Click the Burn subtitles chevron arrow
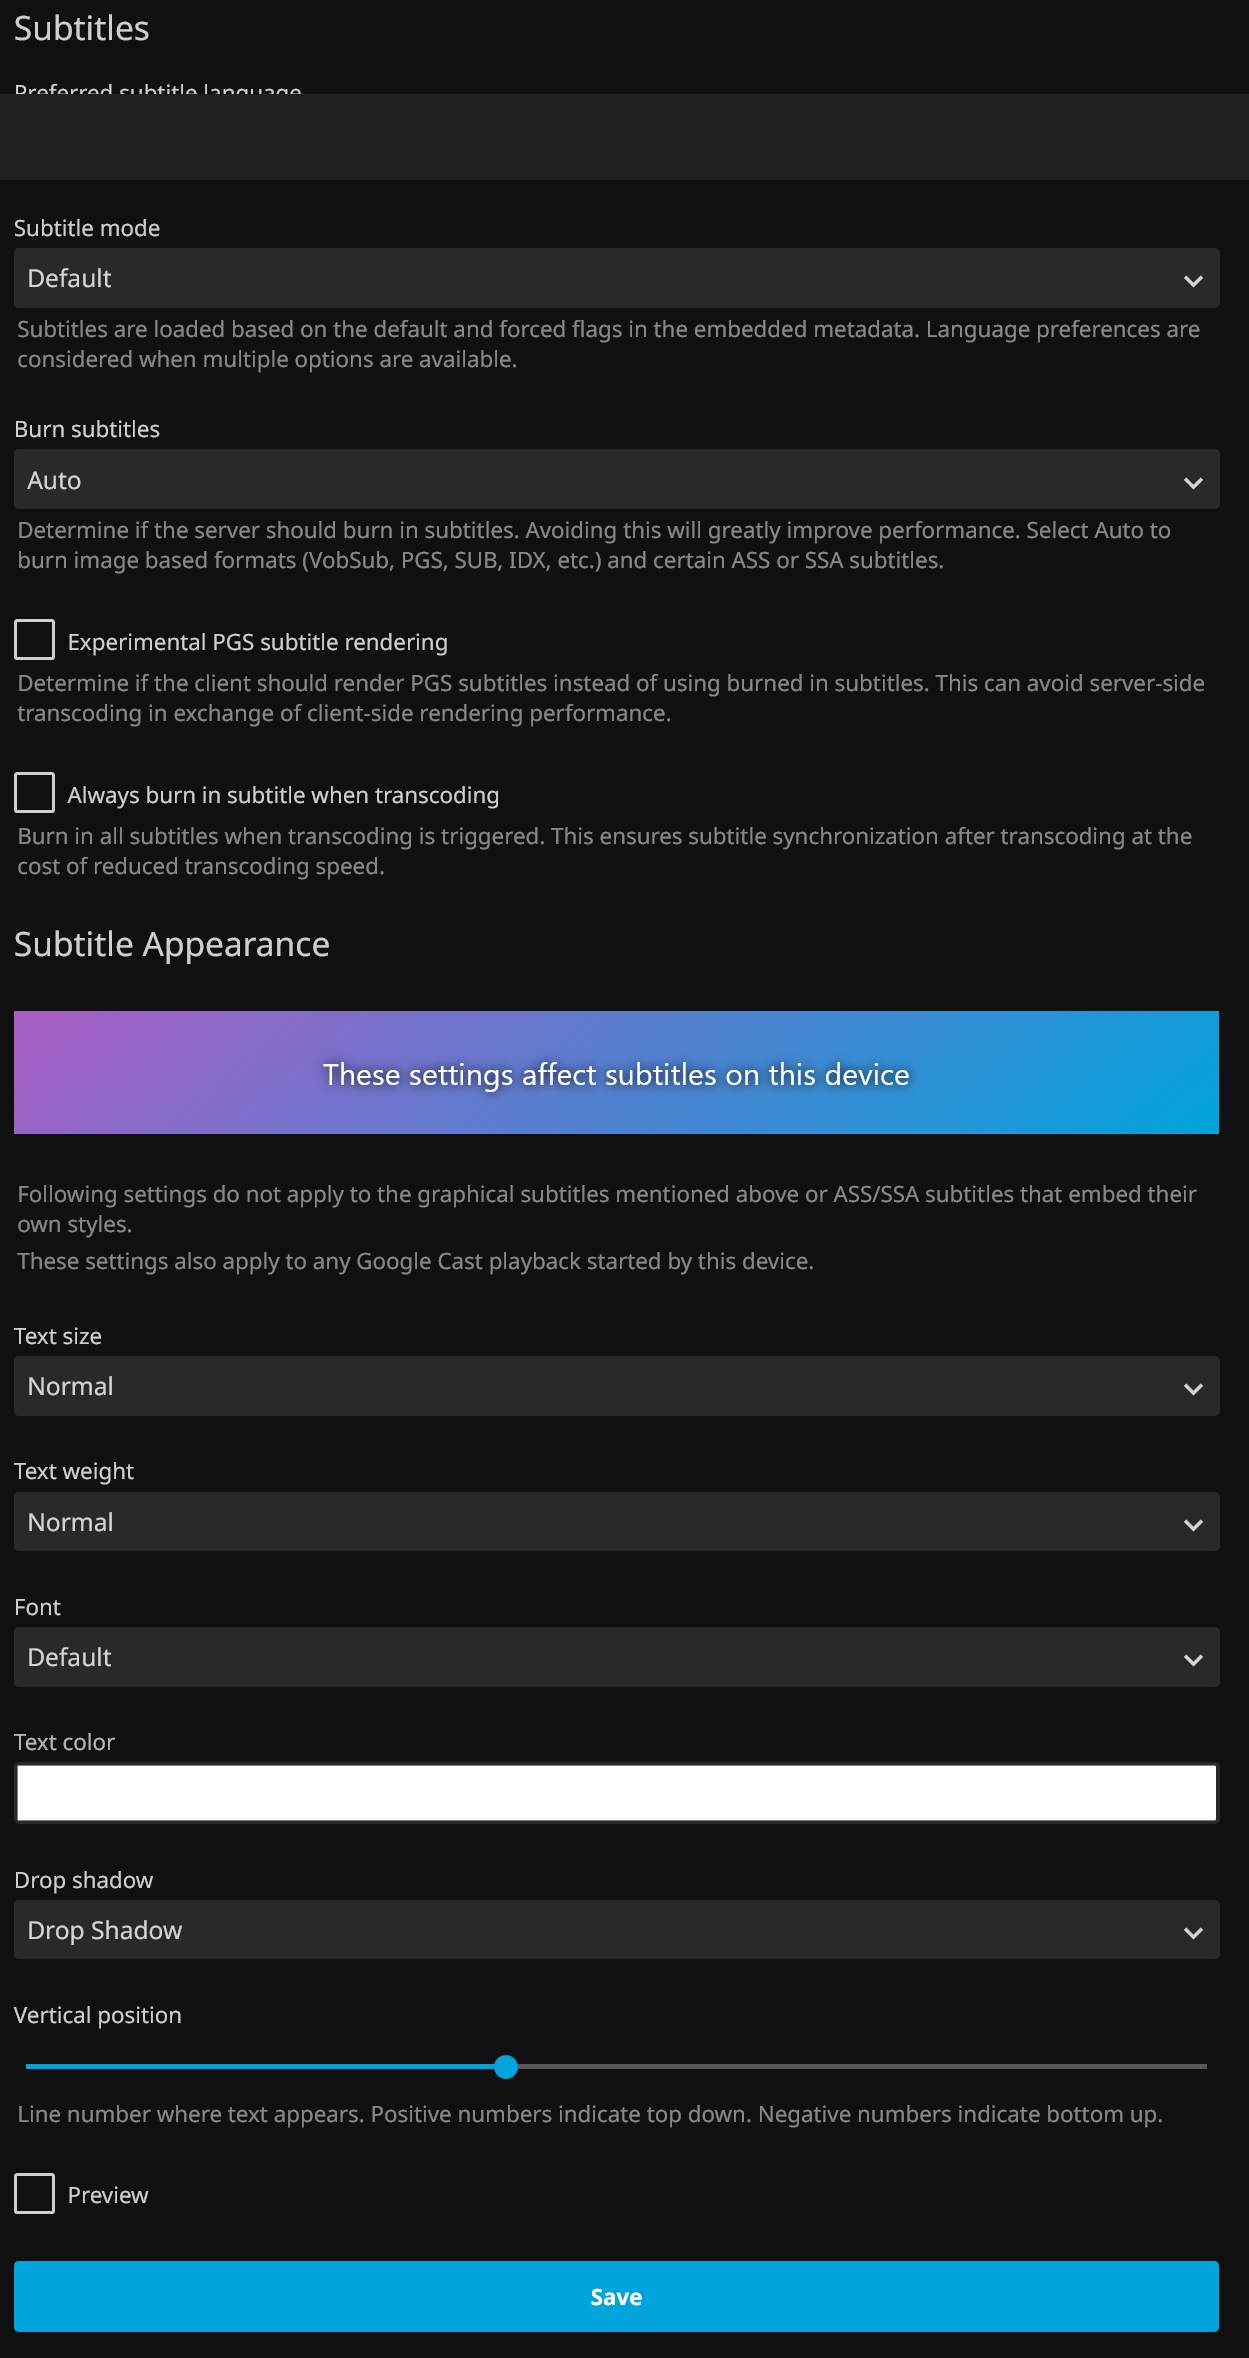Viewport: 1249px width, 2358px height. 1193,483
